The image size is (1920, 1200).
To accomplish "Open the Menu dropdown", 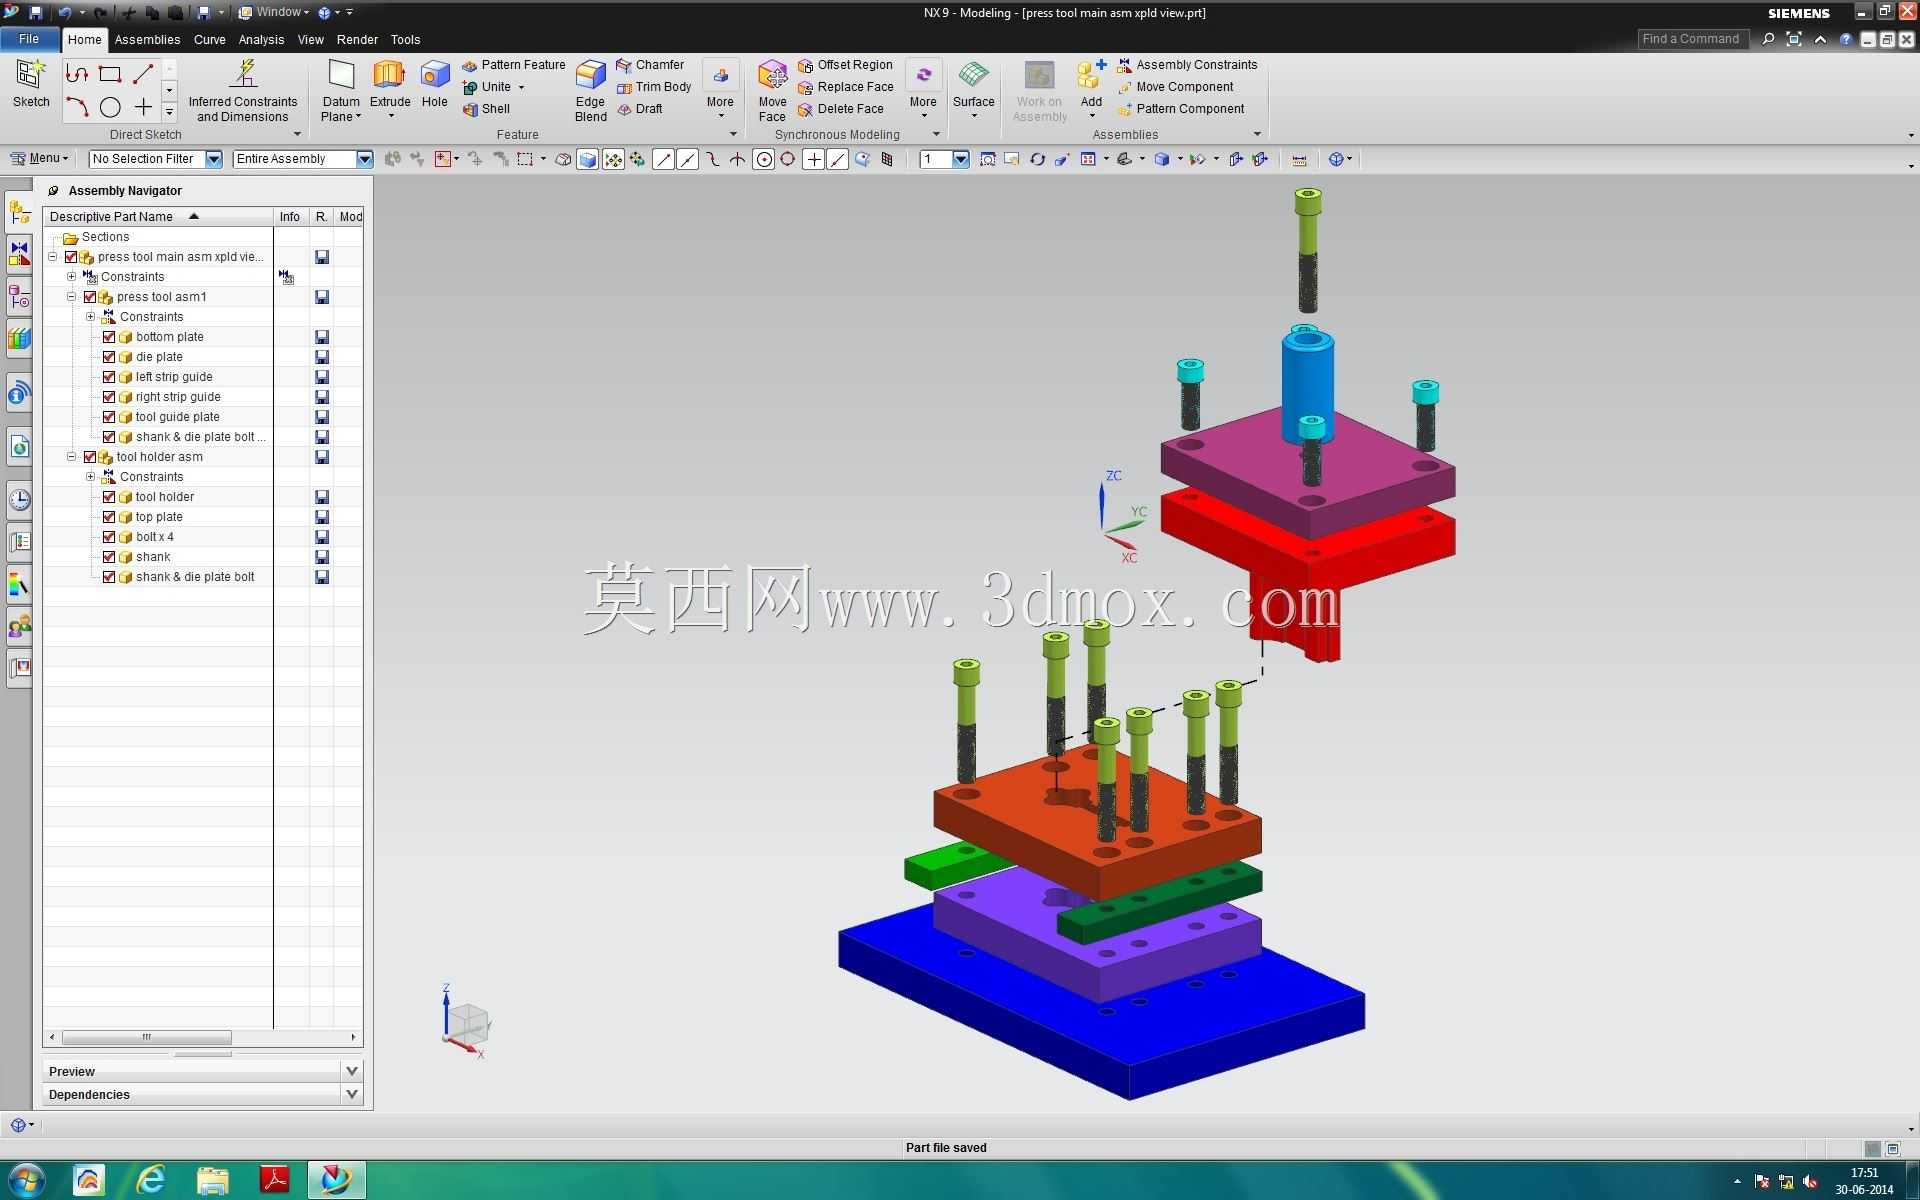I will 39,158.
